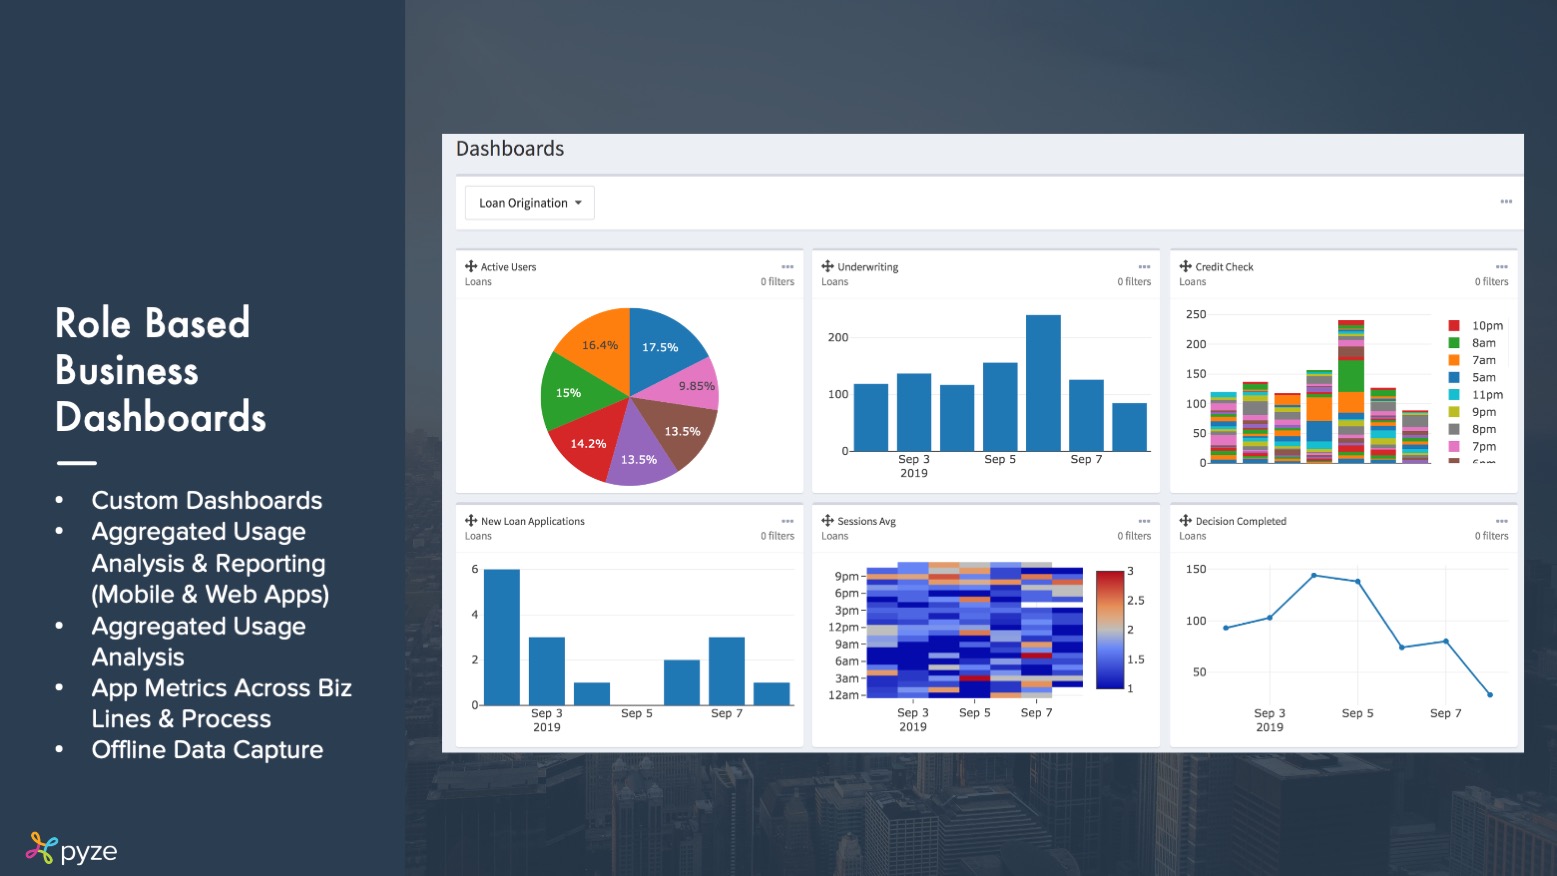This screenshot has width=1557, height=876.
Task: Open the three-dot menu on Underwriting widget
Action: click(x=1144, y=267)
